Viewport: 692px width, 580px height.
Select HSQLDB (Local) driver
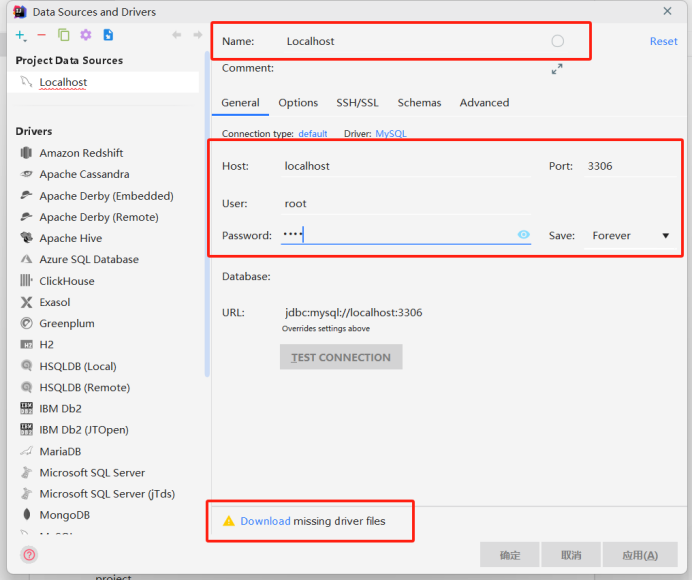pos(78,366)
